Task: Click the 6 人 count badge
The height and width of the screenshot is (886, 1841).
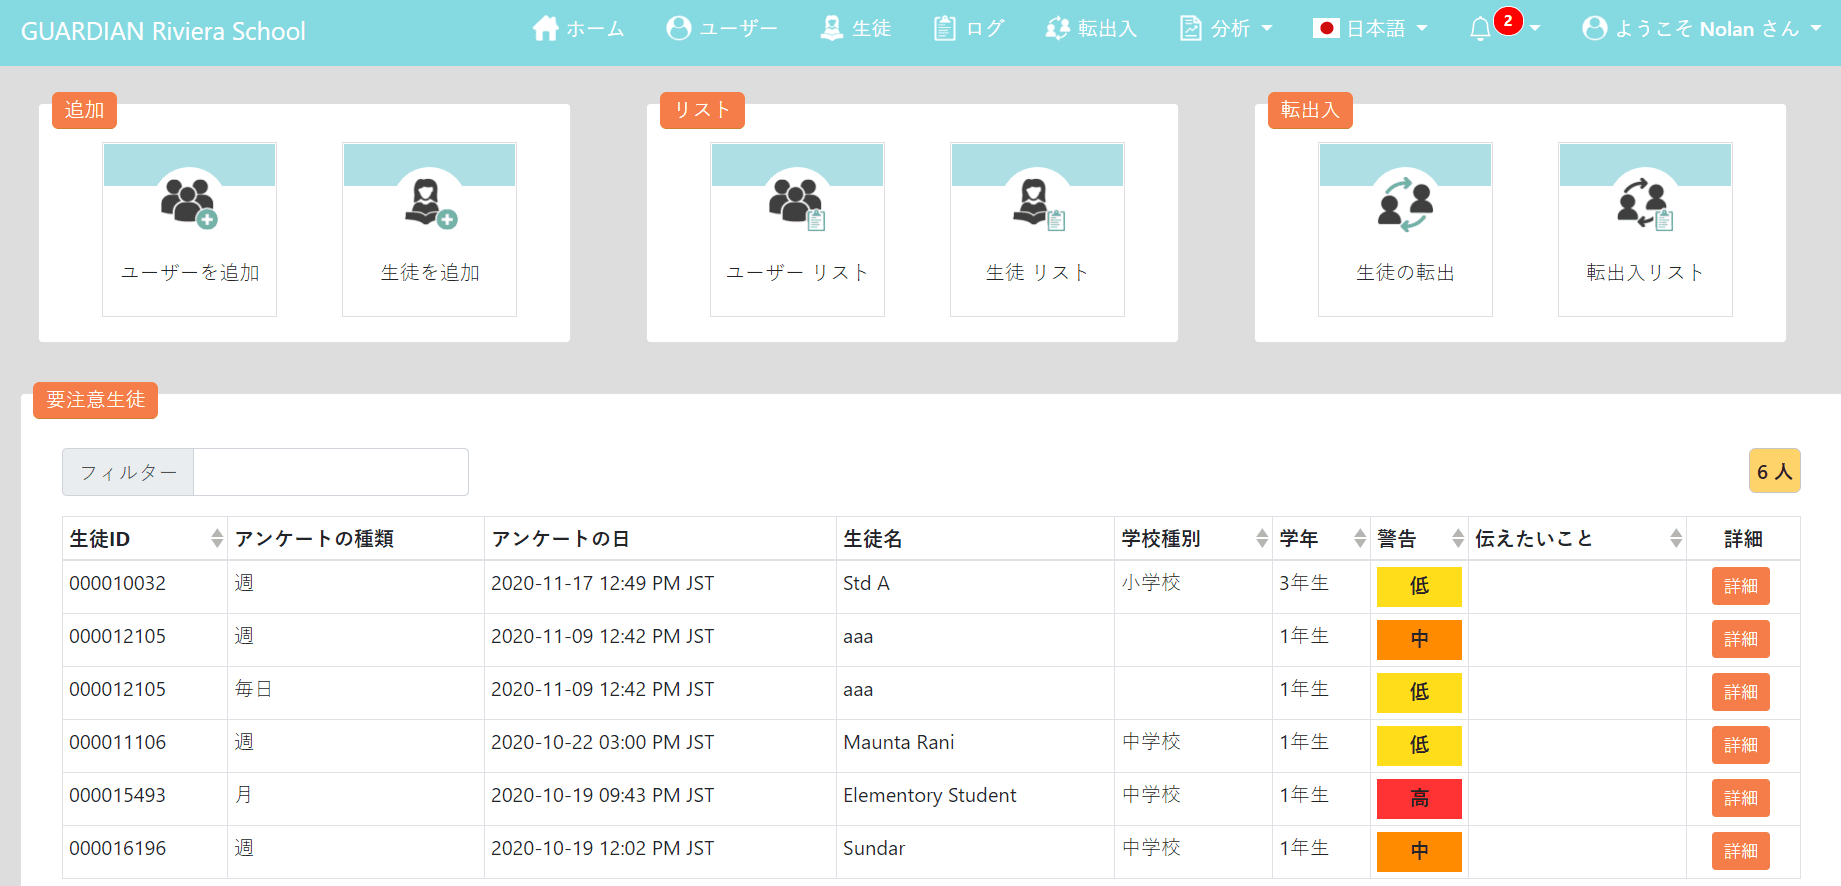Action: pos(1774,471)
